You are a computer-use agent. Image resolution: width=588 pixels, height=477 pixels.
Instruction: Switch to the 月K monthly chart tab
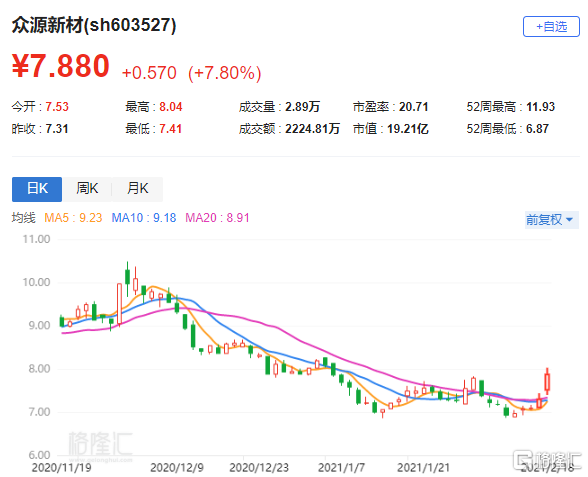(138, 189)
